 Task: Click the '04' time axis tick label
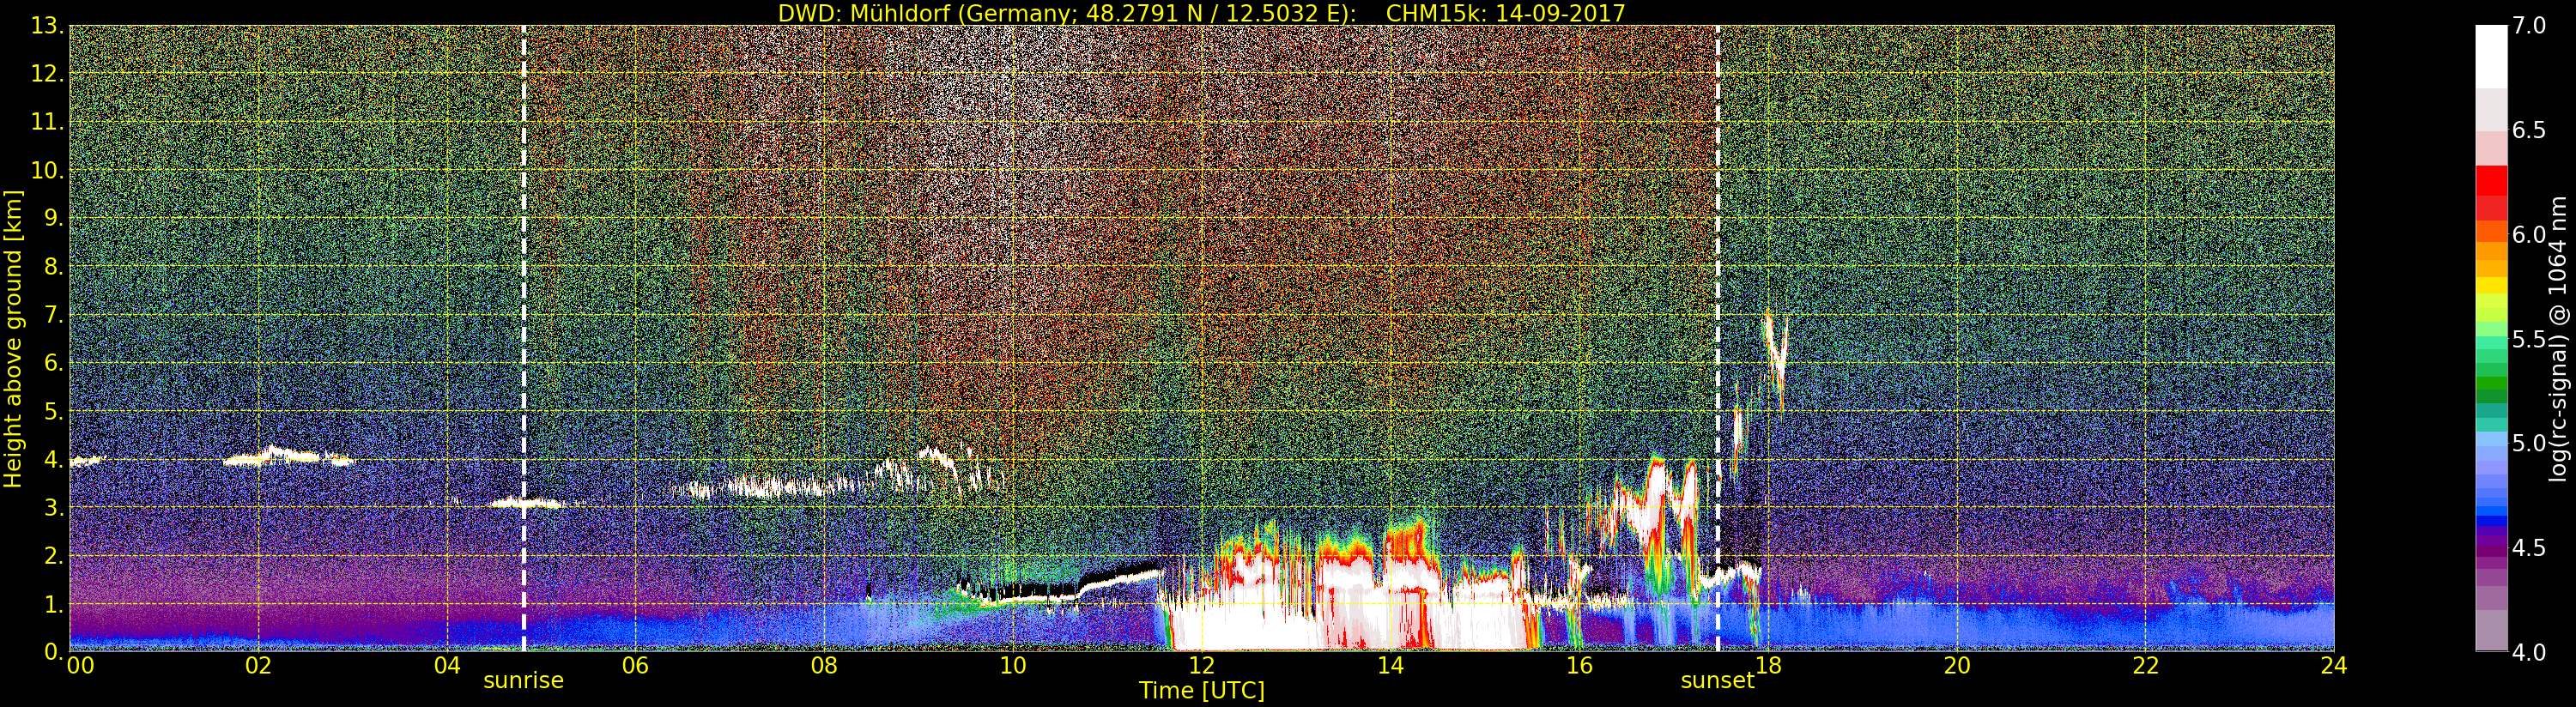tap(447, 666)
